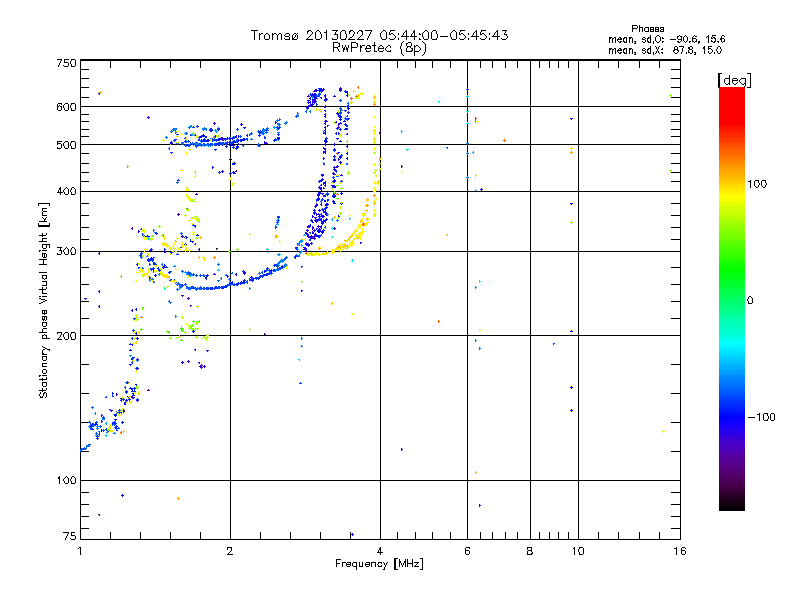Click the x-axis '8' tick label
Image resolution: width=800 pixels, height=600 pixels.
click(530, 551)
